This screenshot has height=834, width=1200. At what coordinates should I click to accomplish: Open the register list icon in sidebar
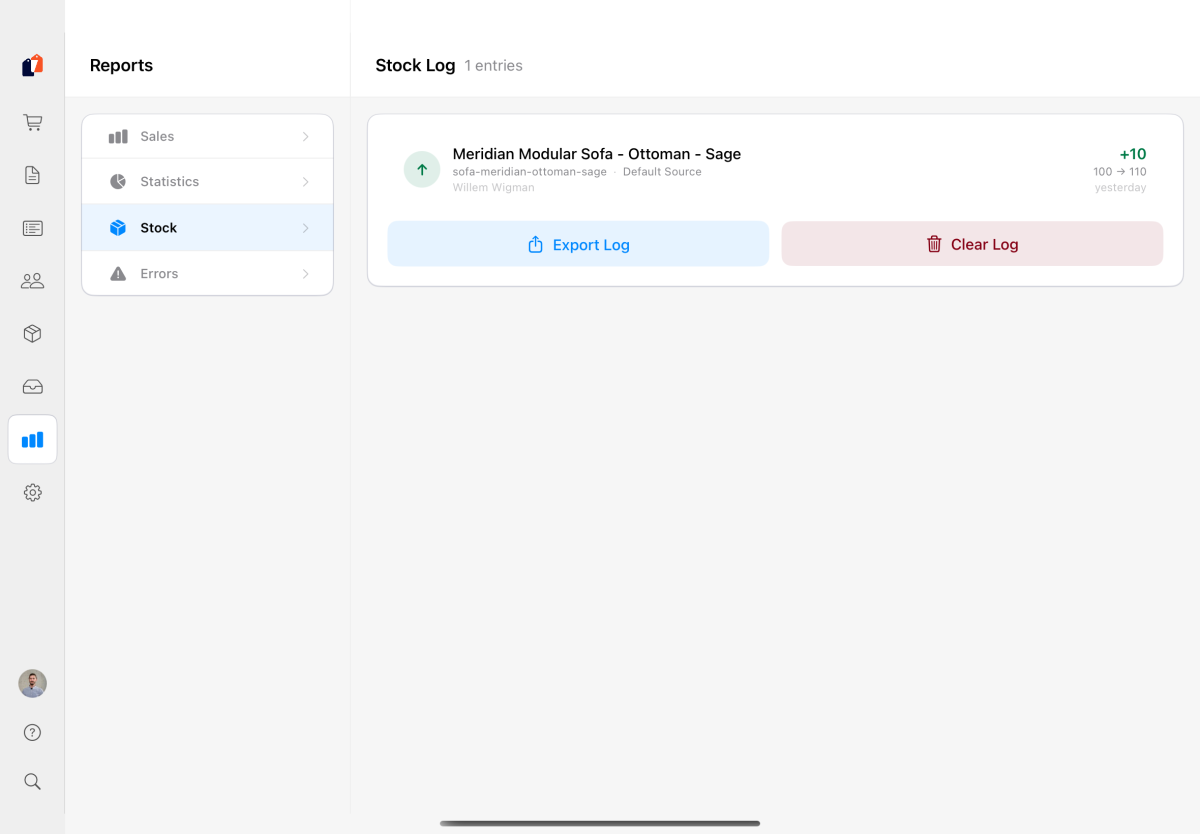(32, 228)
